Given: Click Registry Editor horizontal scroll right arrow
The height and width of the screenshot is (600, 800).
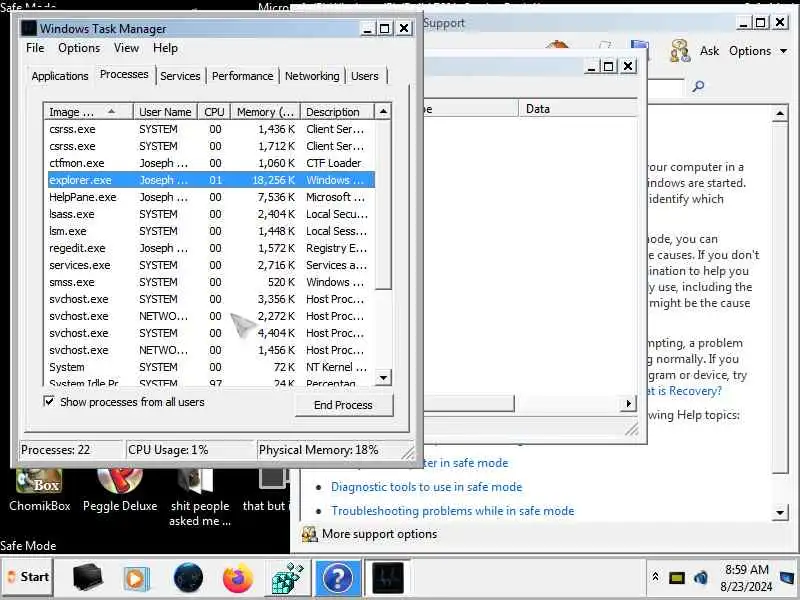Looking at the screenshot, I should pyautogui.click(x=629, y=404).
